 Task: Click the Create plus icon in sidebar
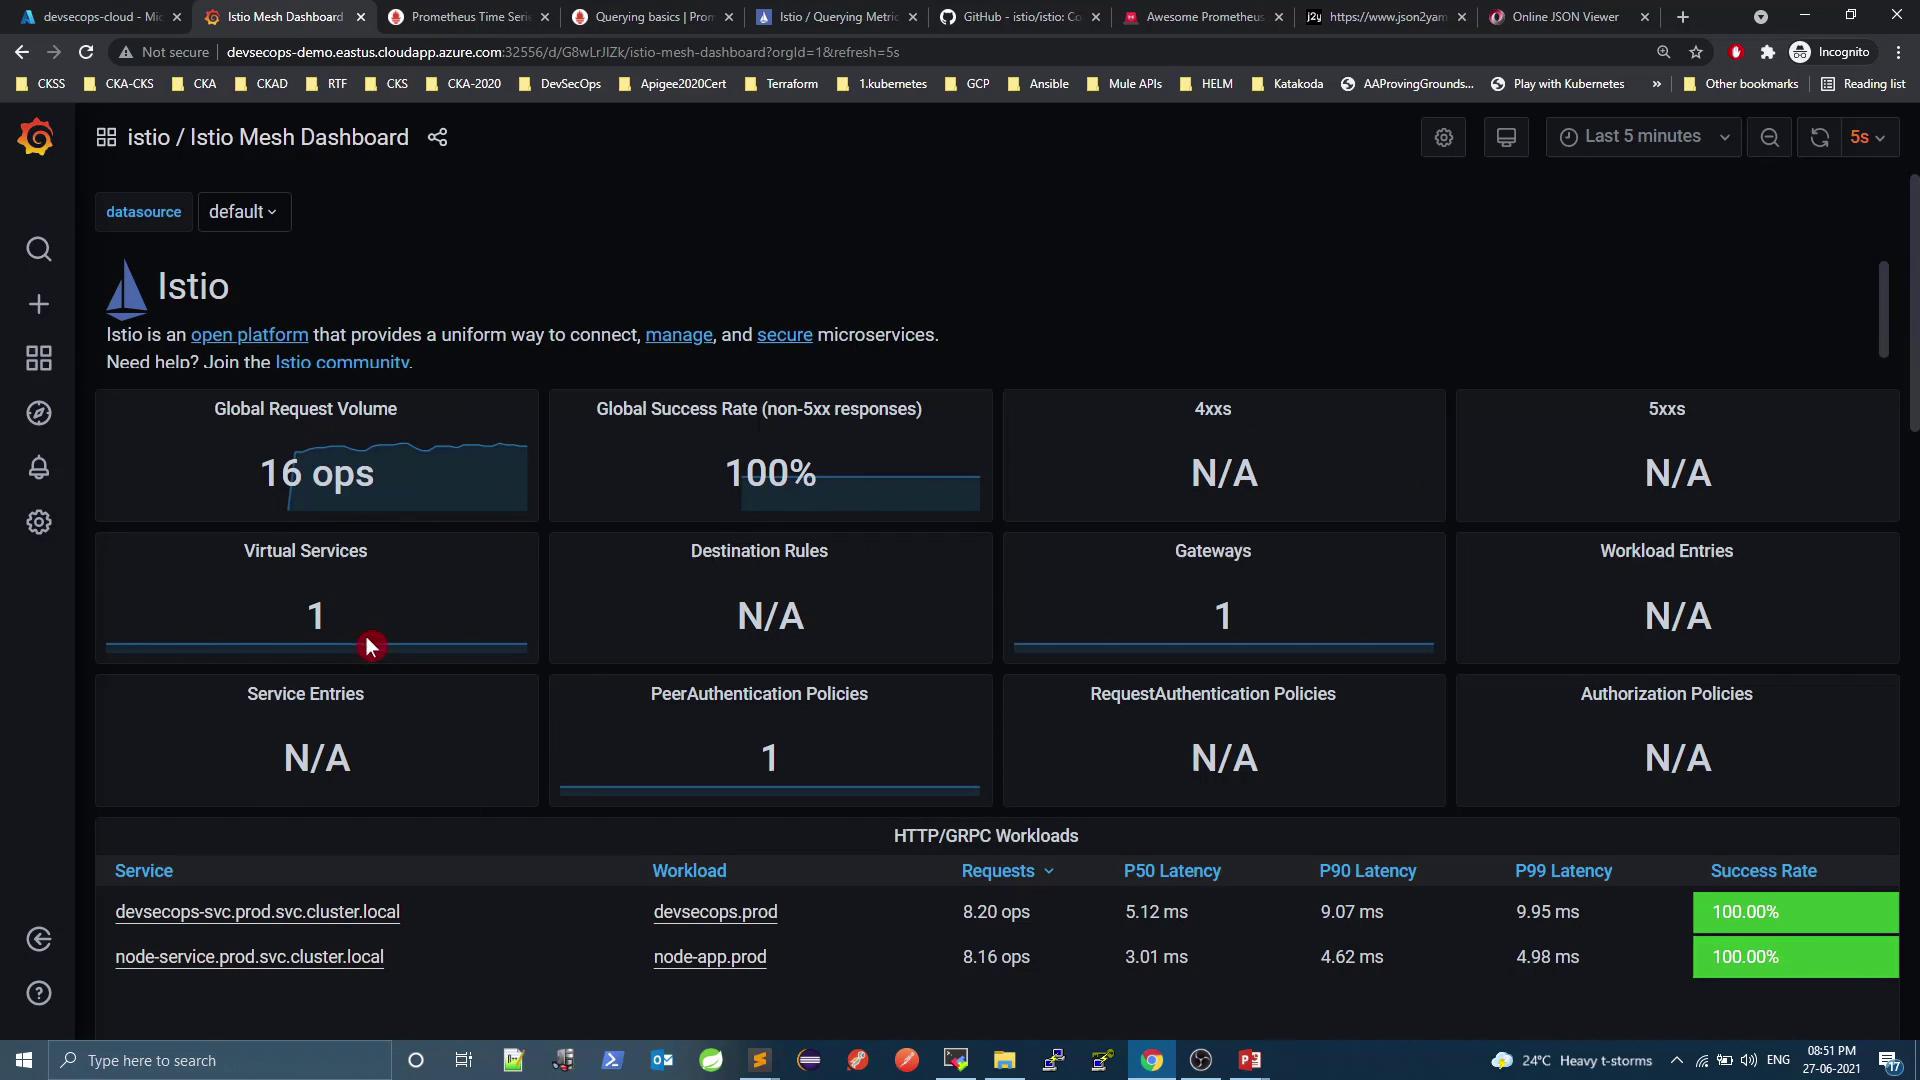click(x=38, y=304)
